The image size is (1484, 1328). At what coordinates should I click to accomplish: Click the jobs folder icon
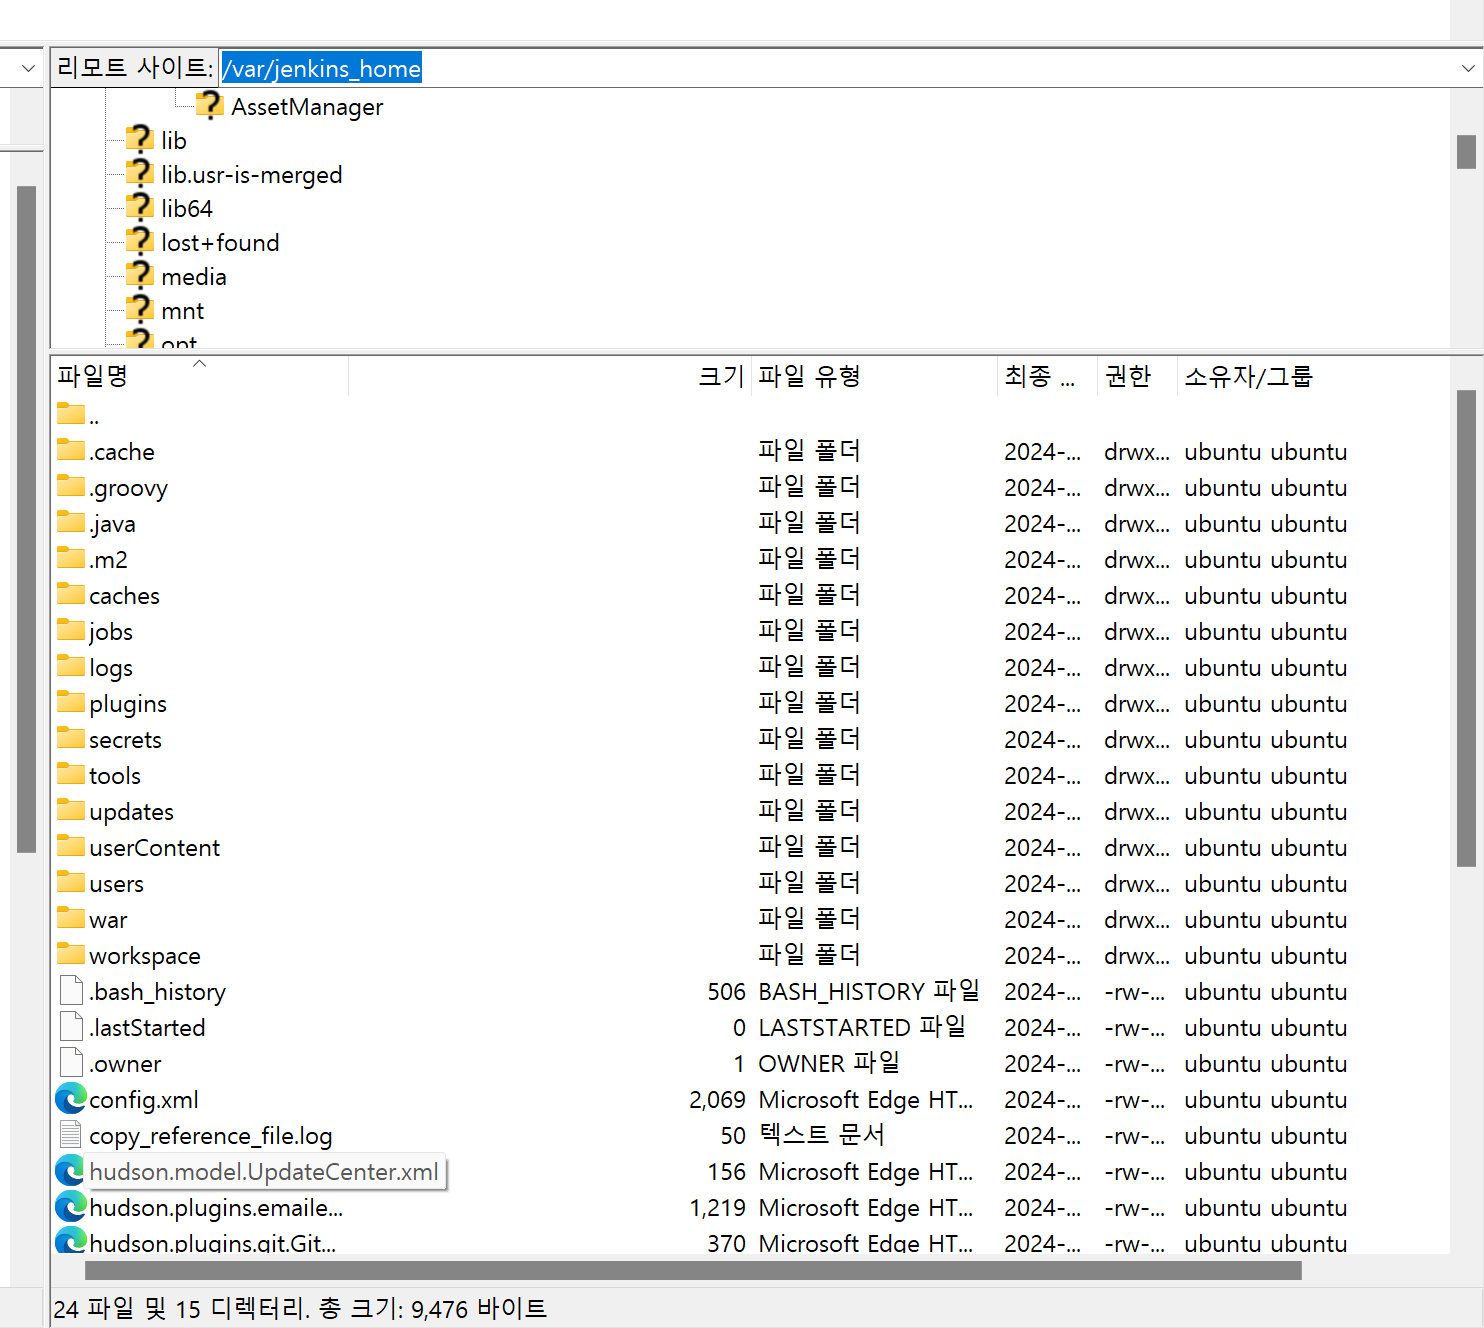click(x=71, y=630)
